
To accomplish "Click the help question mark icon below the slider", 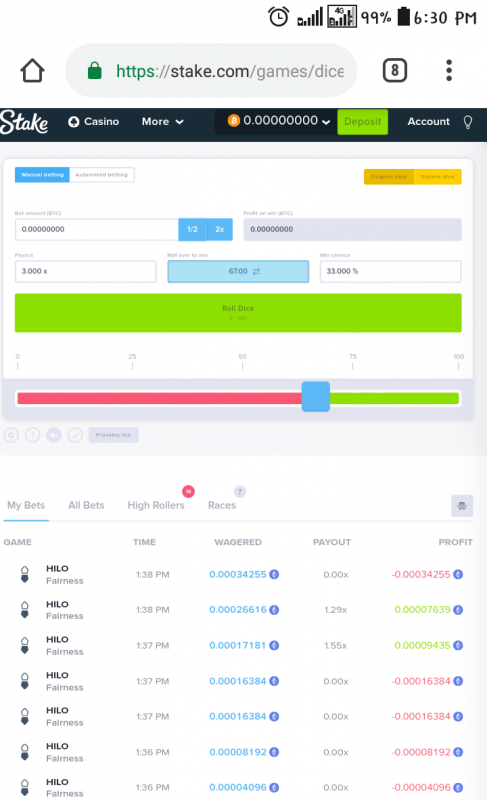I will [x=33, y=435].
